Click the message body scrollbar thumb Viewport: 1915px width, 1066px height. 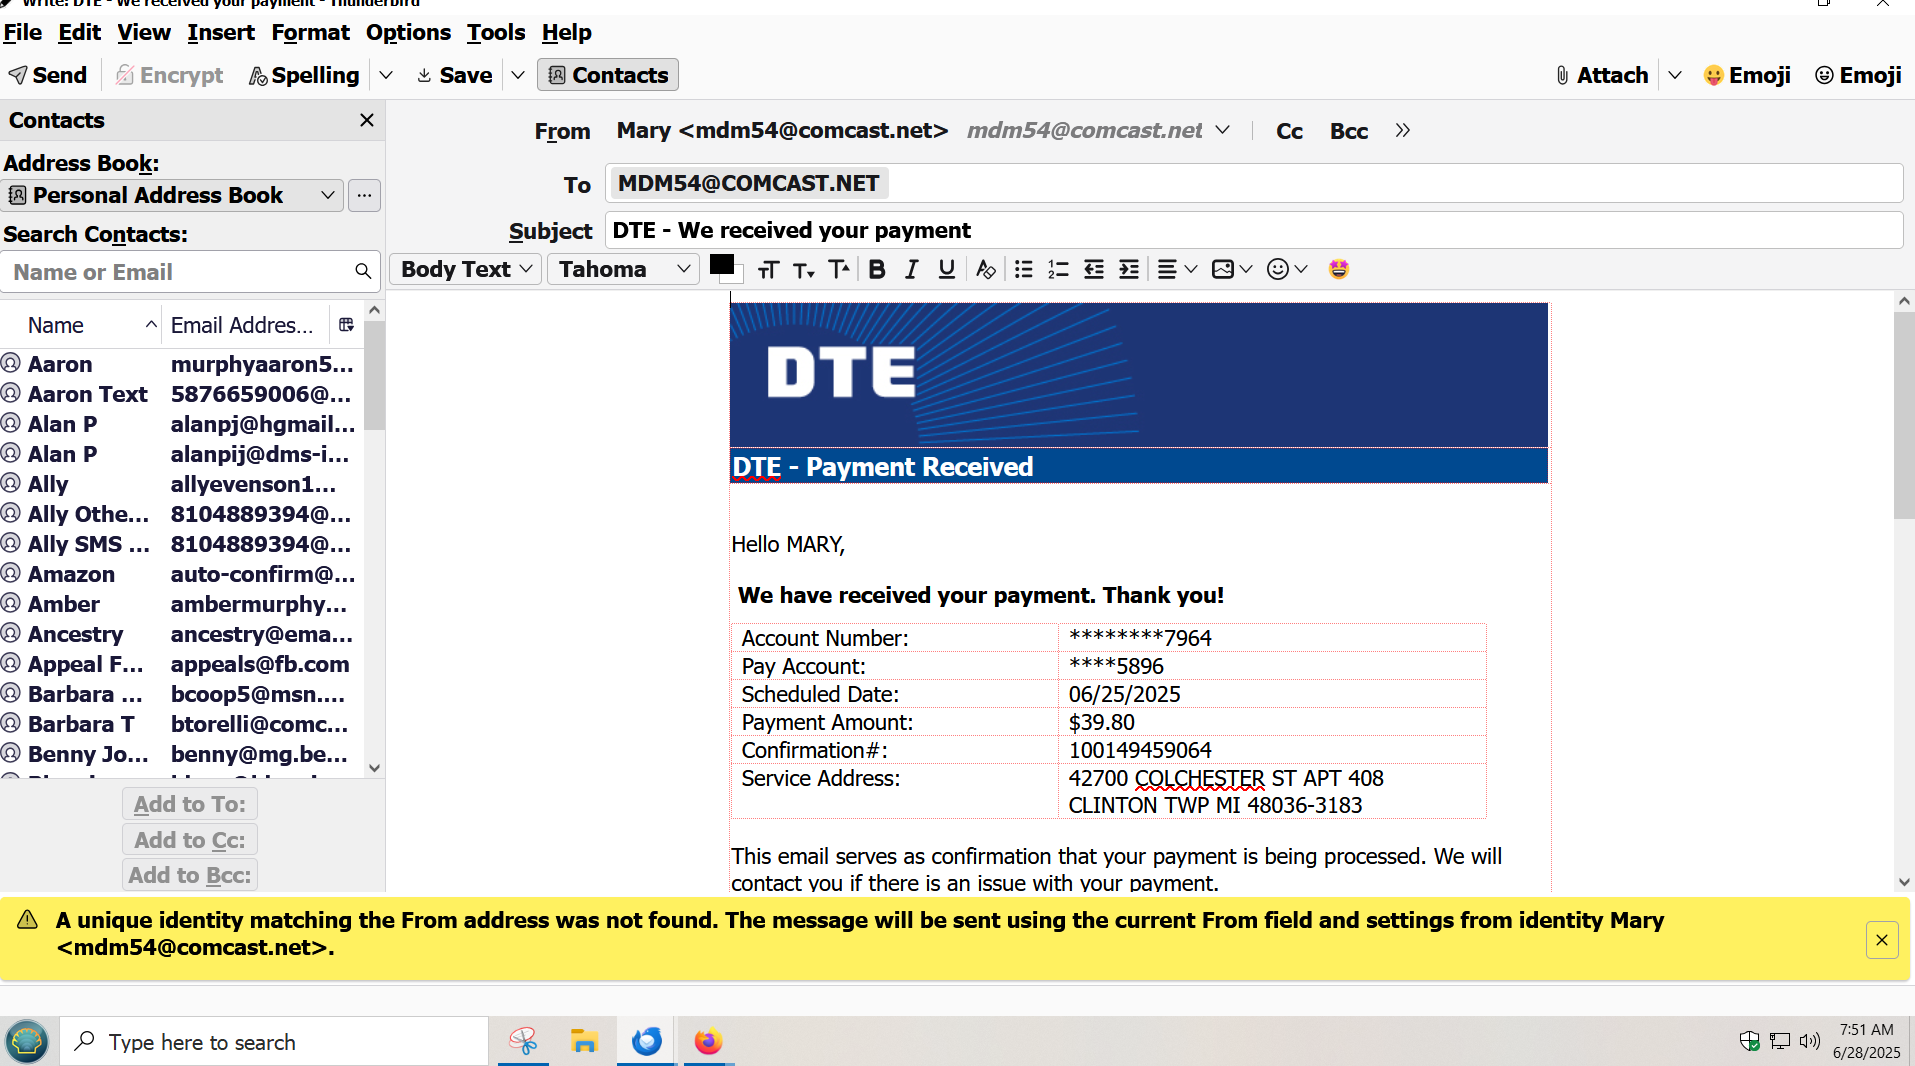click(x=1904, y=415)
